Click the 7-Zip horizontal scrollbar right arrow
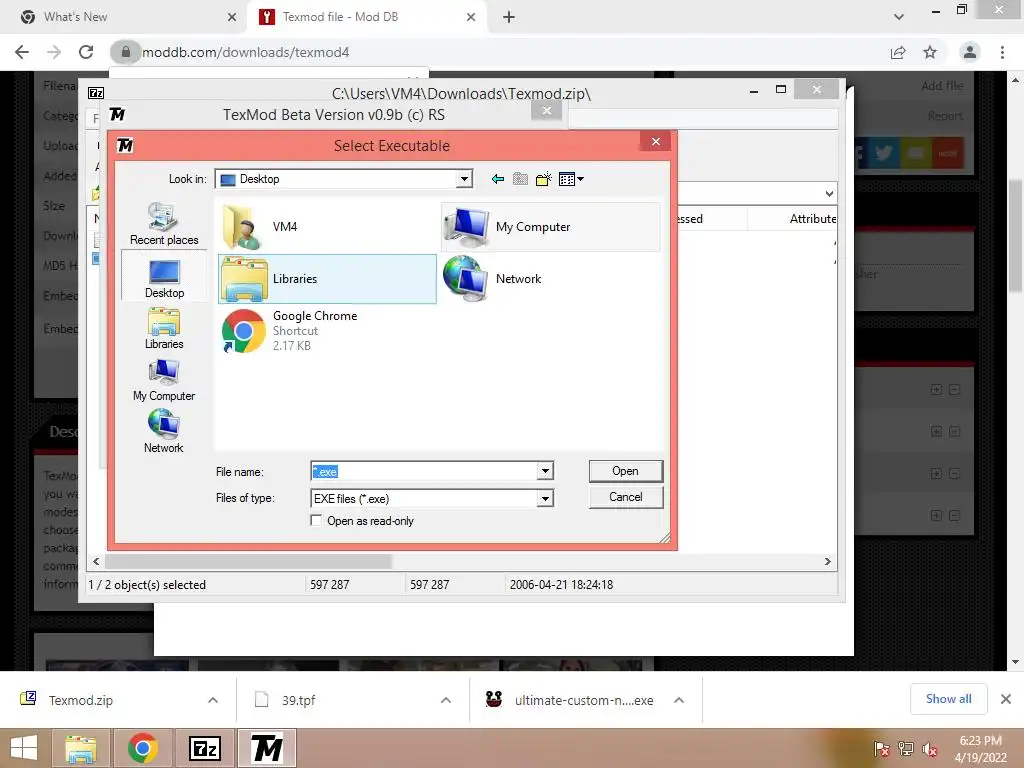 point(827,562)
